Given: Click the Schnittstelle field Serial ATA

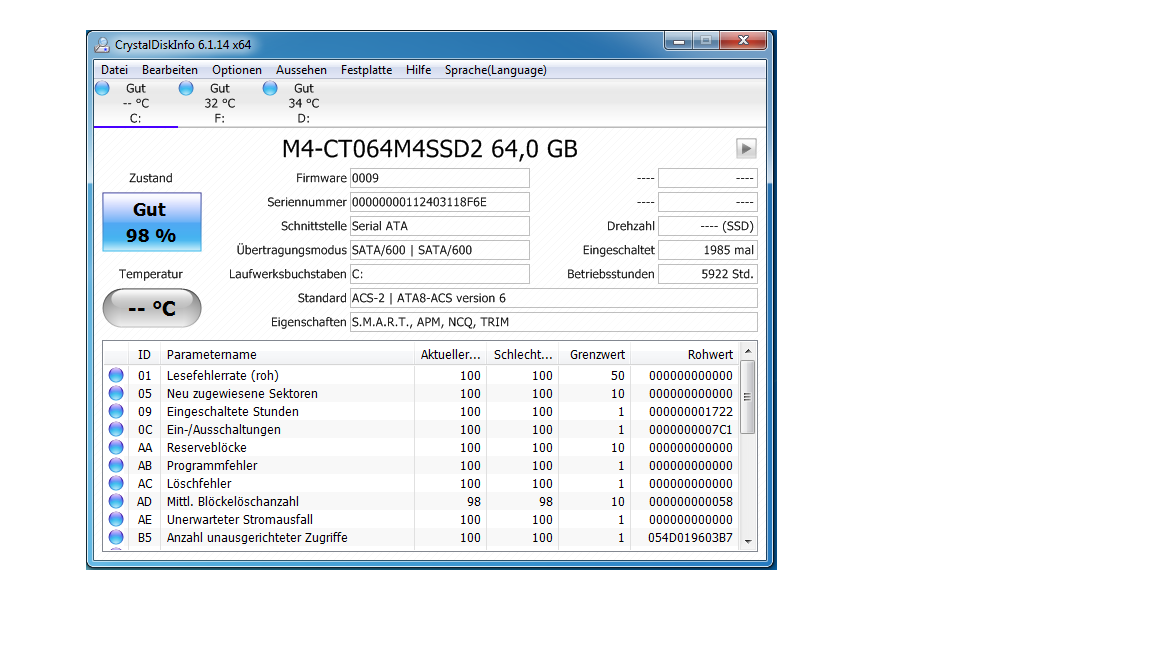Looking at the screenshot, I should (439, 226).
